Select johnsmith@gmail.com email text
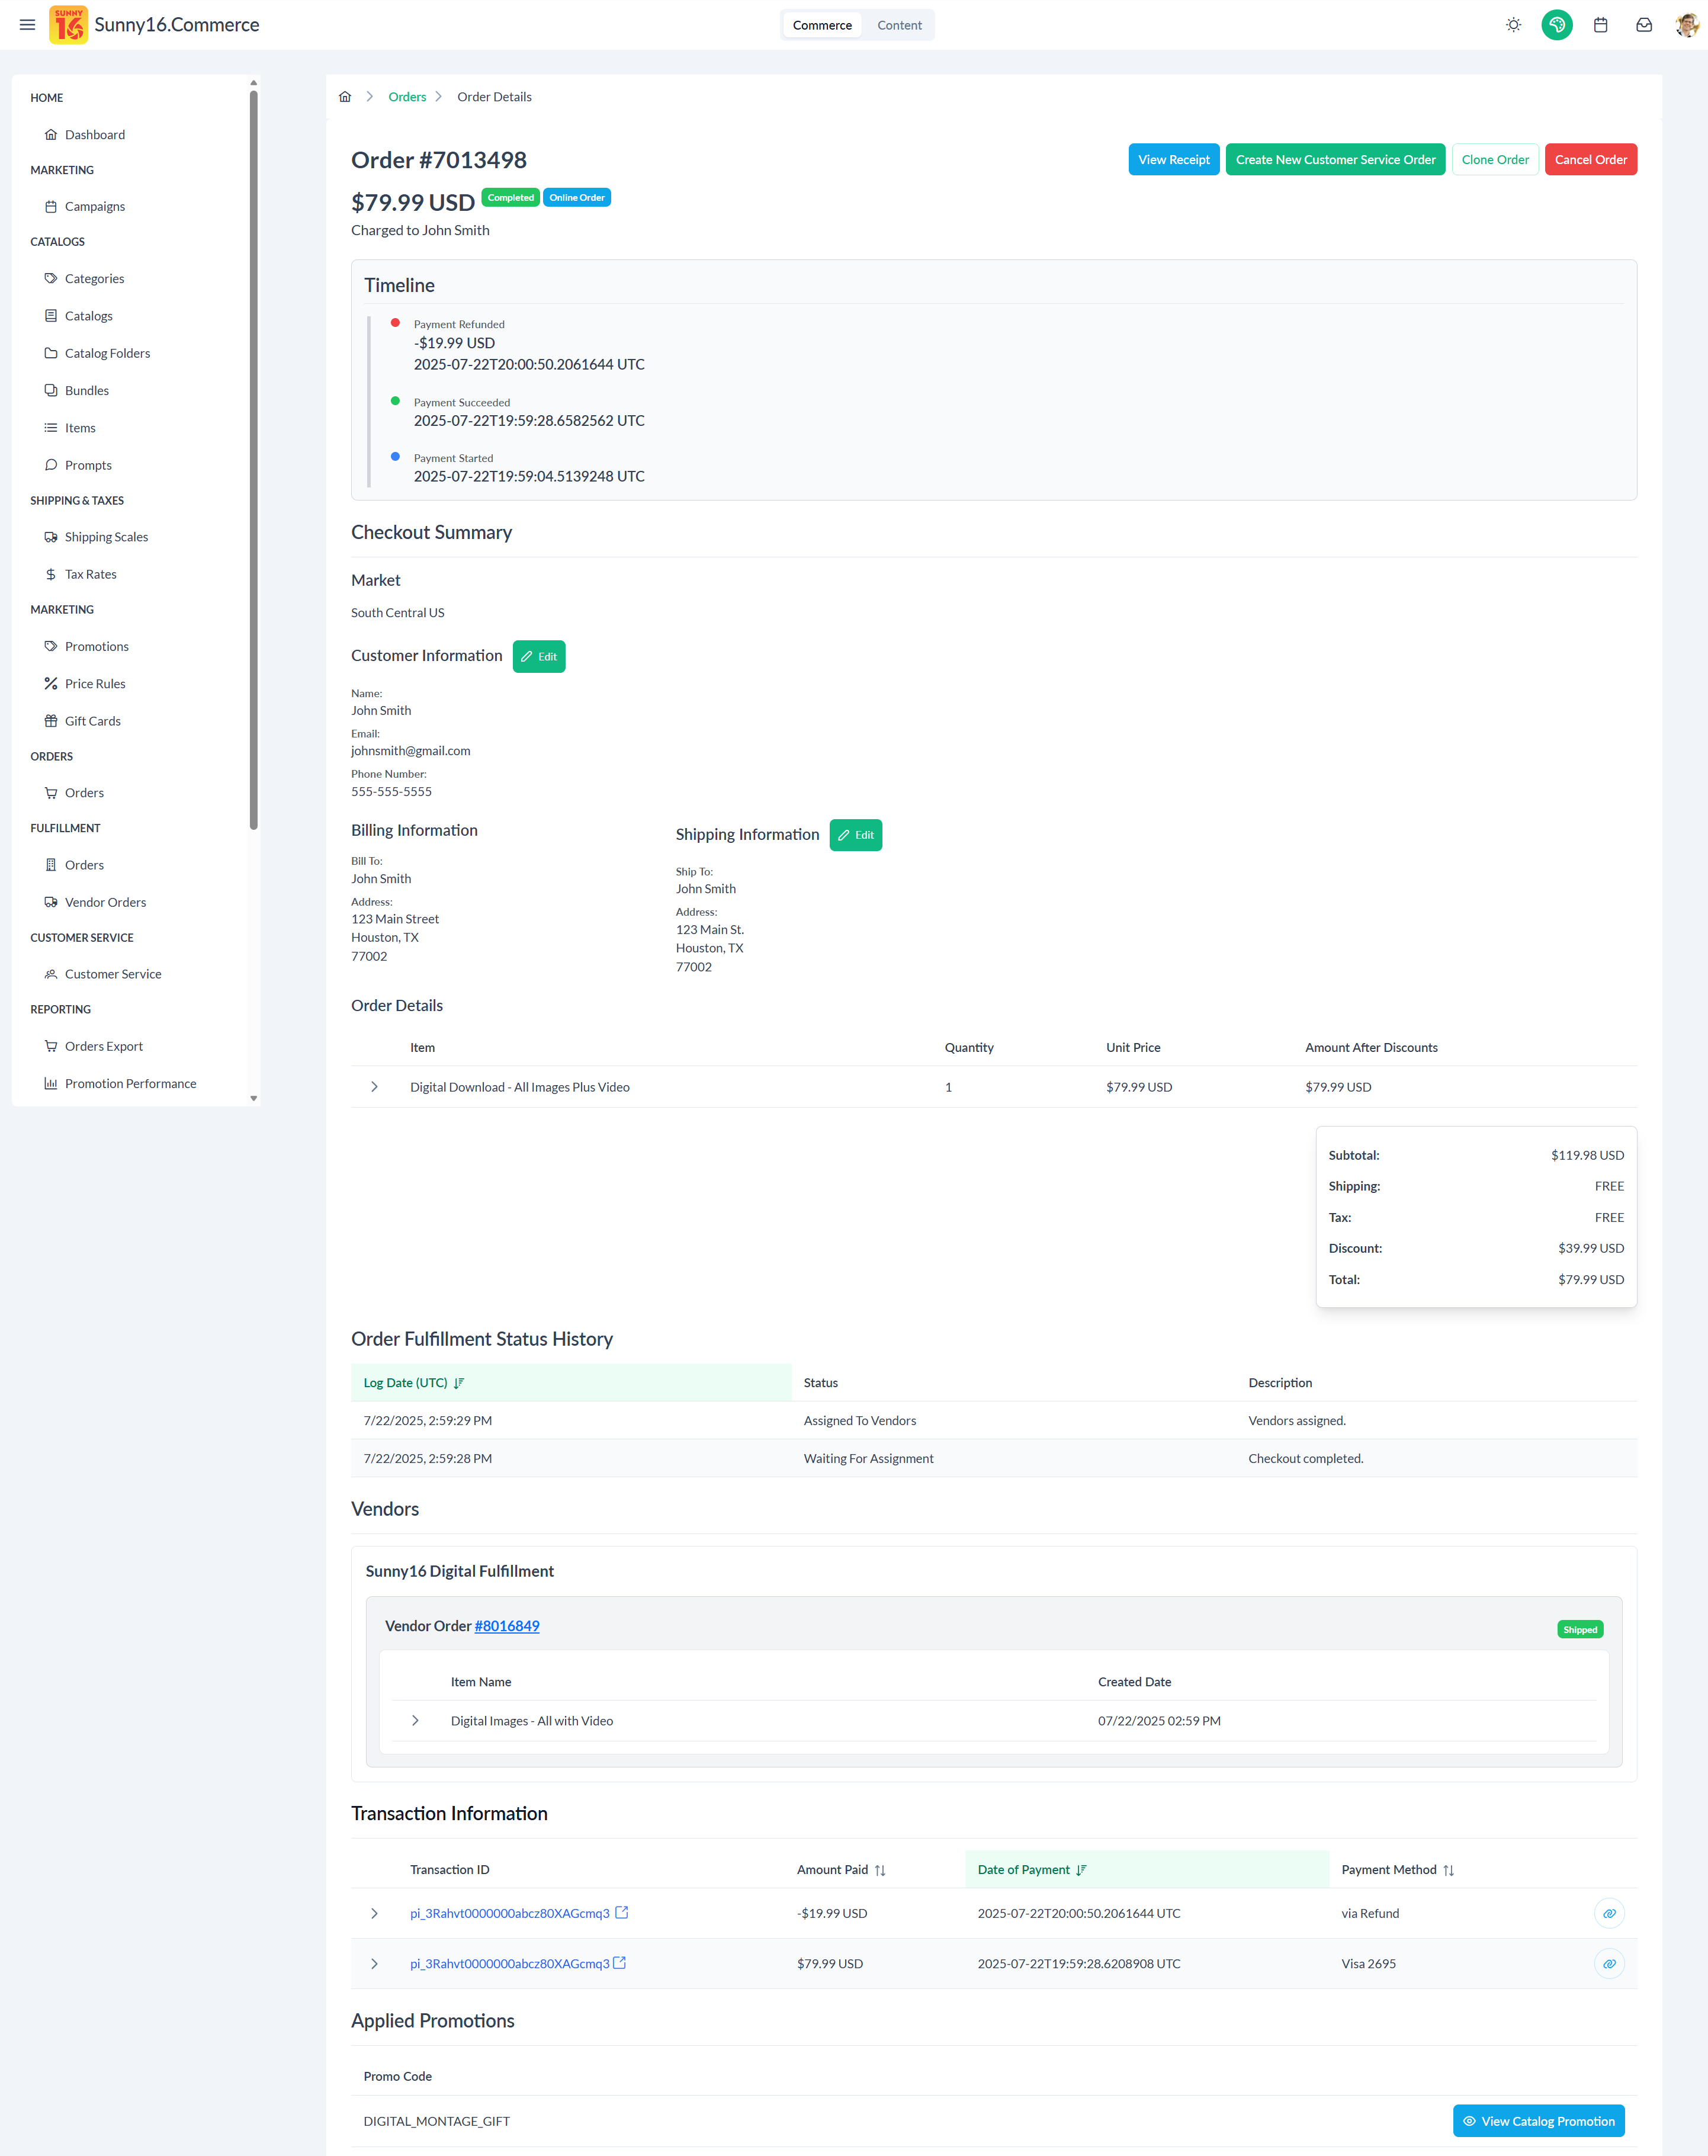This screenshot has height=2156, width=1708. (411, 751)
